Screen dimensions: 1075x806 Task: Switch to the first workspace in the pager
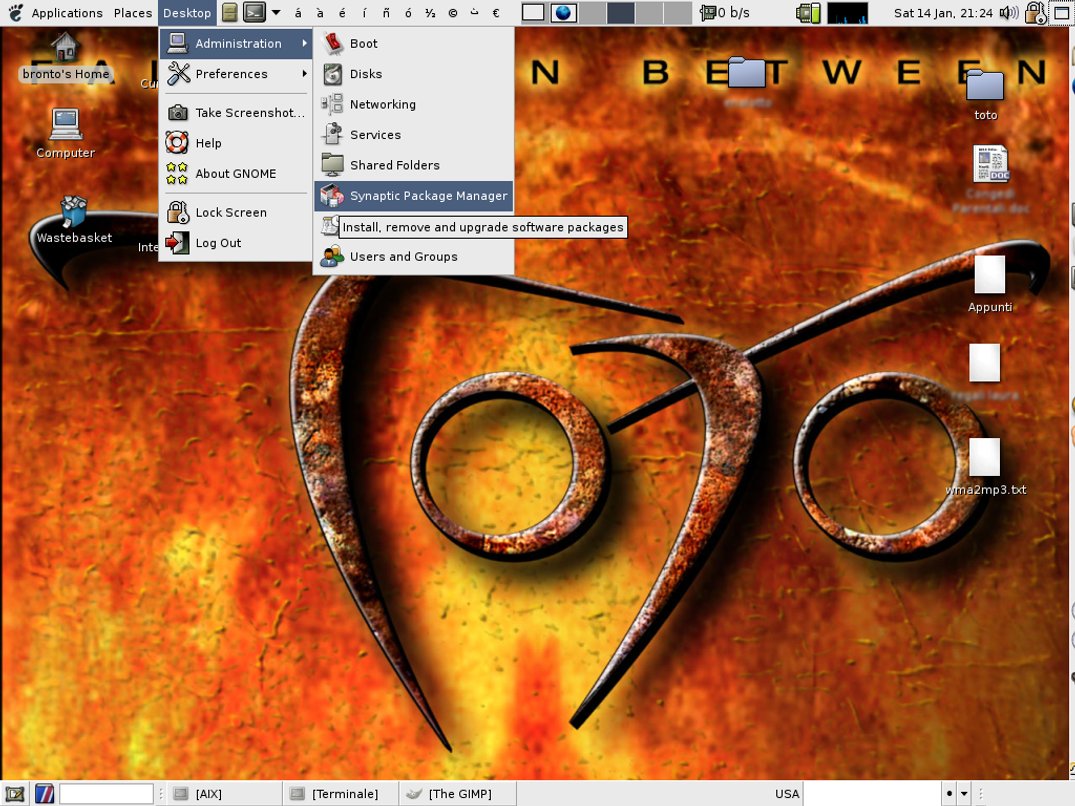pyautogui.click(x=533, y=12)
